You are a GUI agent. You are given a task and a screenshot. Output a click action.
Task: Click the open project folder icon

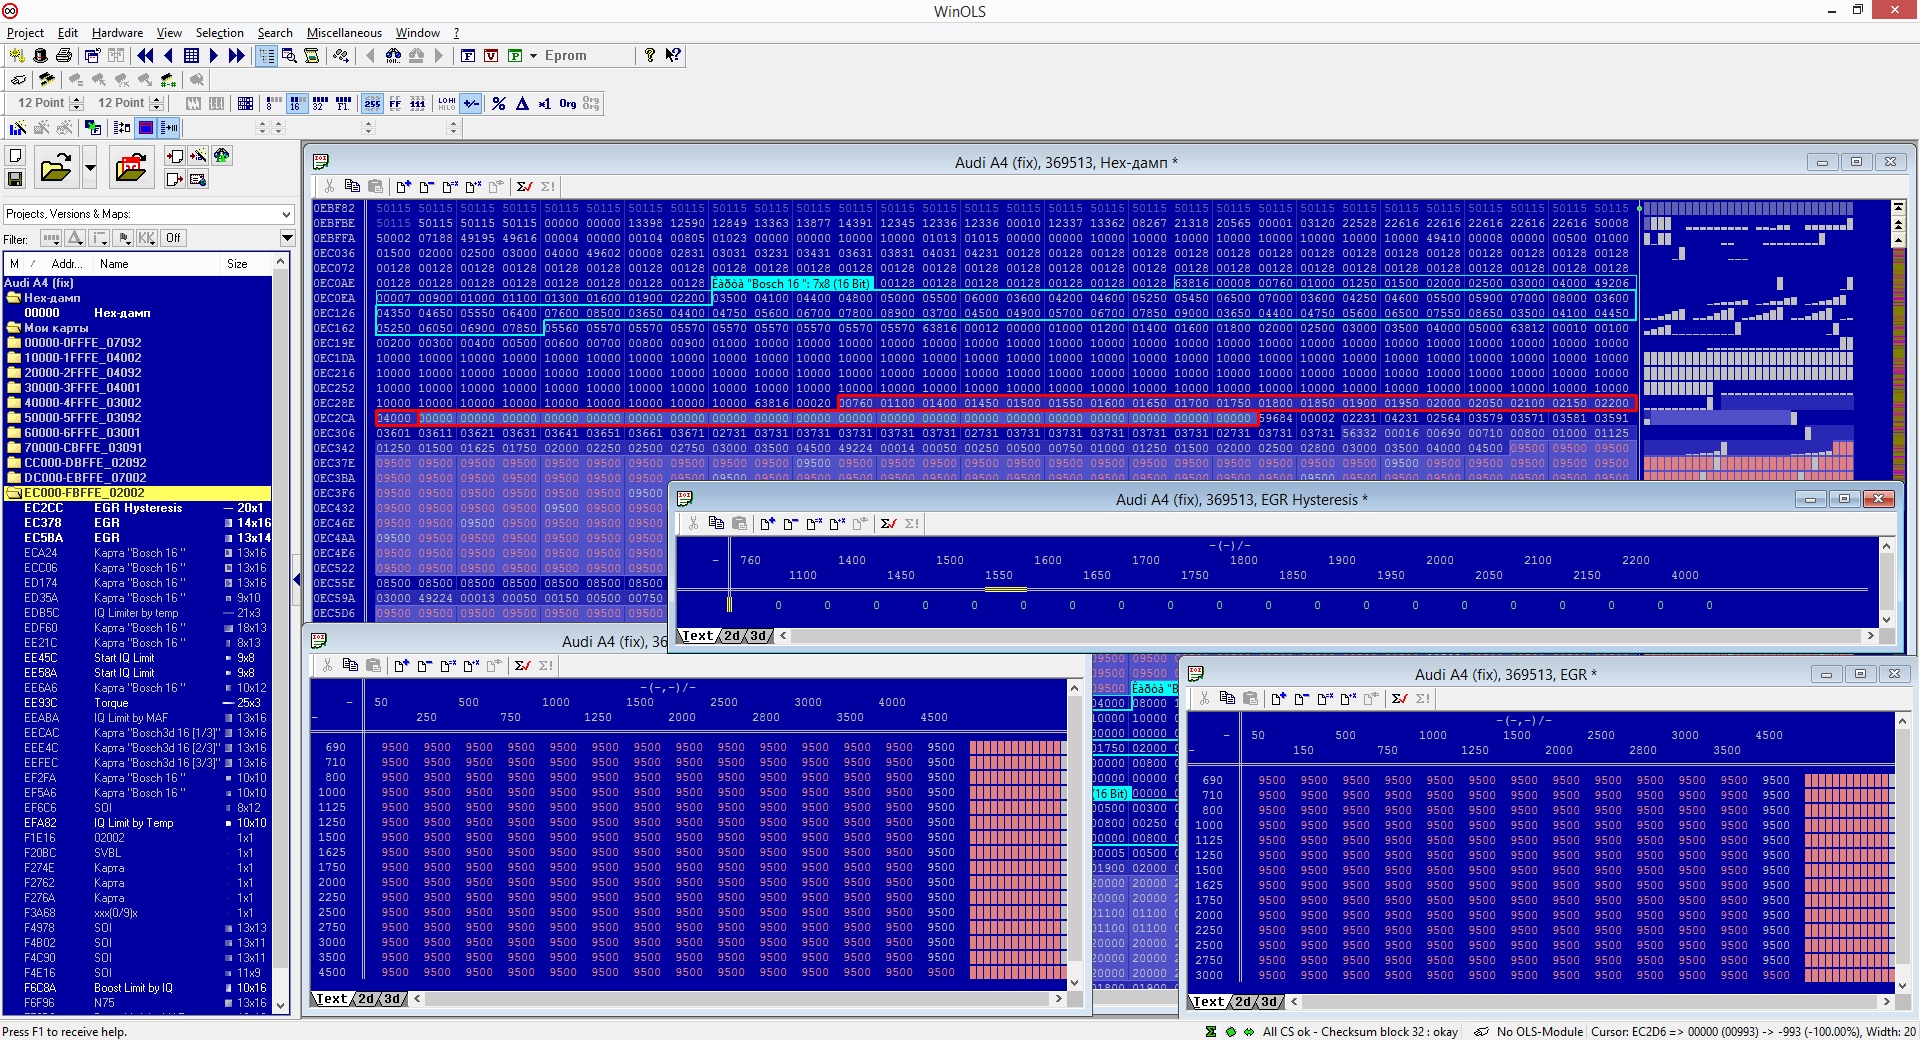[56, 167]
